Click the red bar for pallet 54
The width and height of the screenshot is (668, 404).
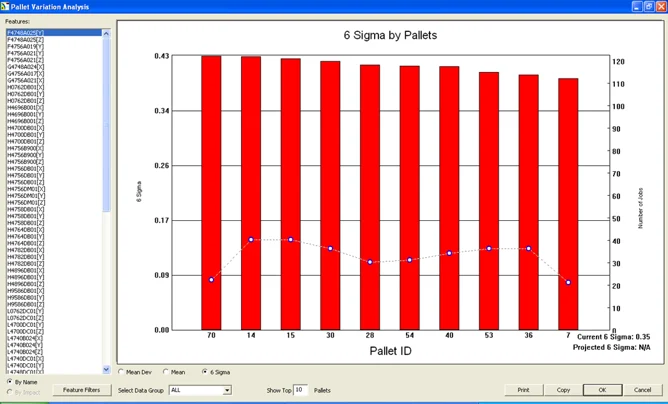click(x=409, y=198)
